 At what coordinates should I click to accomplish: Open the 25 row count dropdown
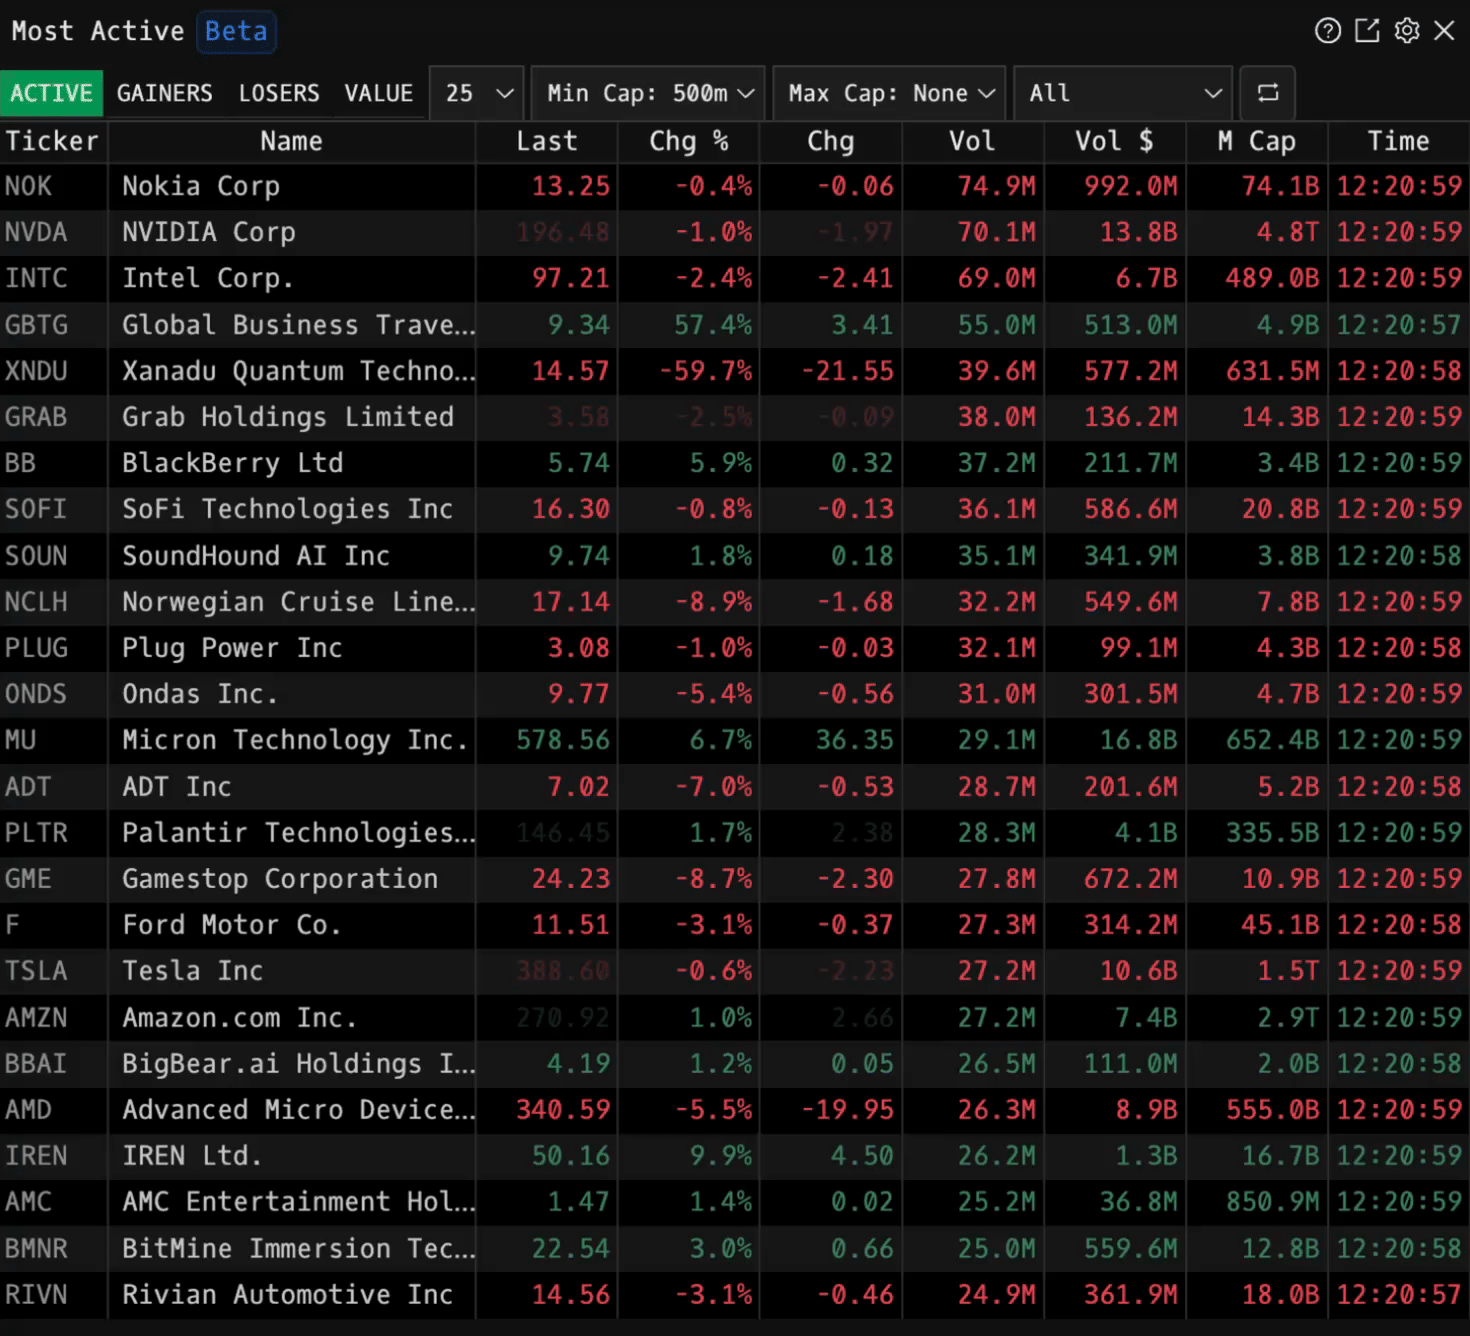(477, 93)
